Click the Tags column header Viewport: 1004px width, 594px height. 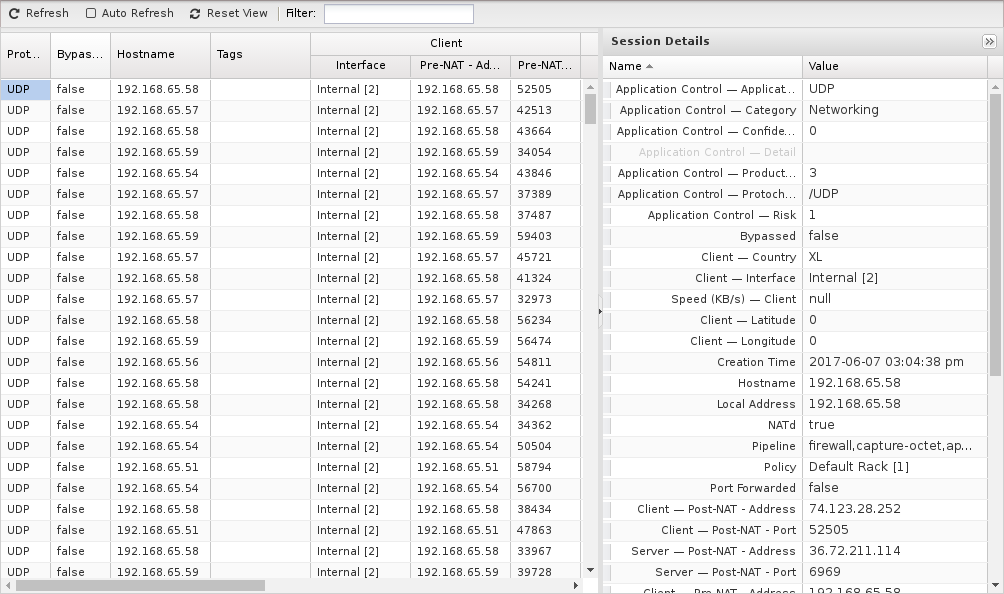[260, 54]
